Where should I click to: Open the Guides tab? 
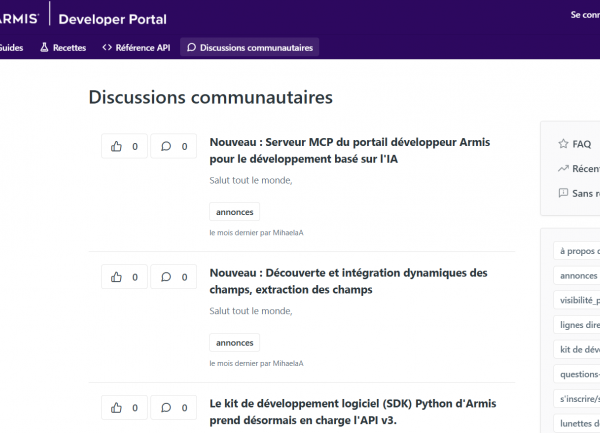pyautogui.click(x=11, y=47)
